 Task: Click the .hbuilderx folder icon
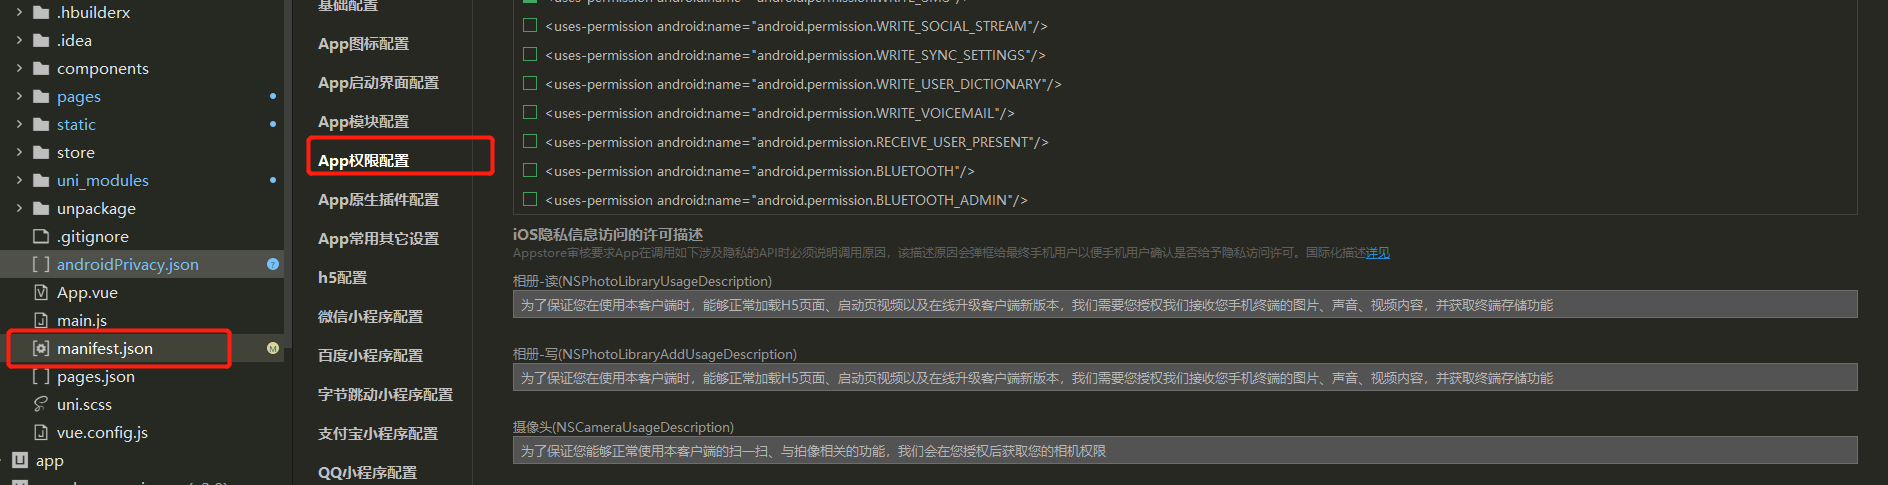point(41,12)
